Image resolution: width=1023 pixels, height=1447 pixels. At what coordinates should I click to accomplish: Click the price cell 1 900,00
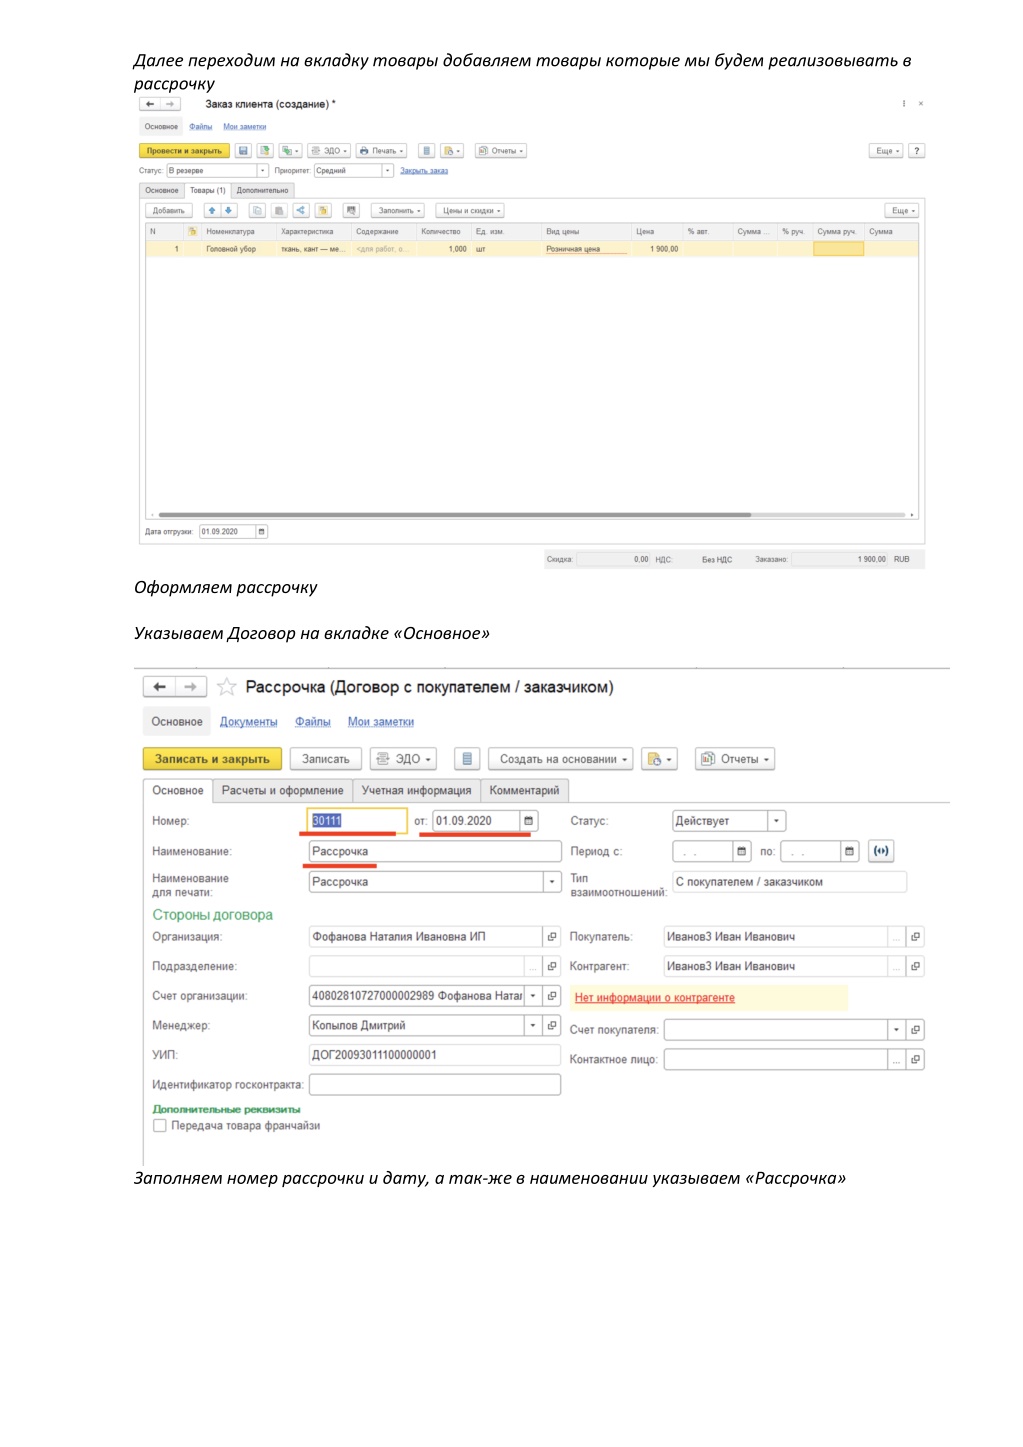pos(656,249)
